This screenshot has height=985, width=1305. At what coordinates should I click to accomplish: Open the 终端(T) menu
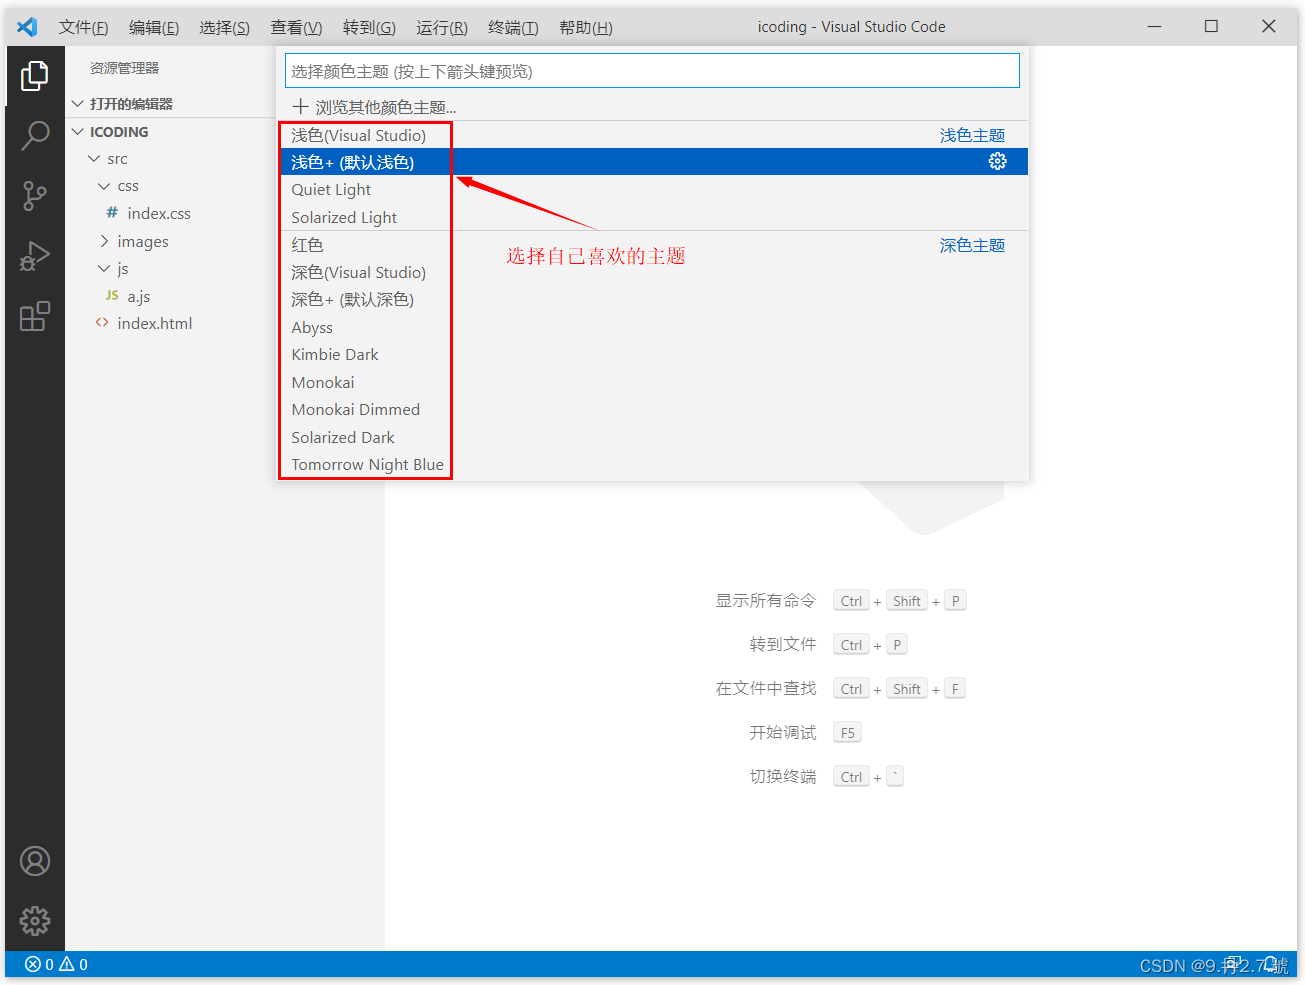click(x=513, y=27)
